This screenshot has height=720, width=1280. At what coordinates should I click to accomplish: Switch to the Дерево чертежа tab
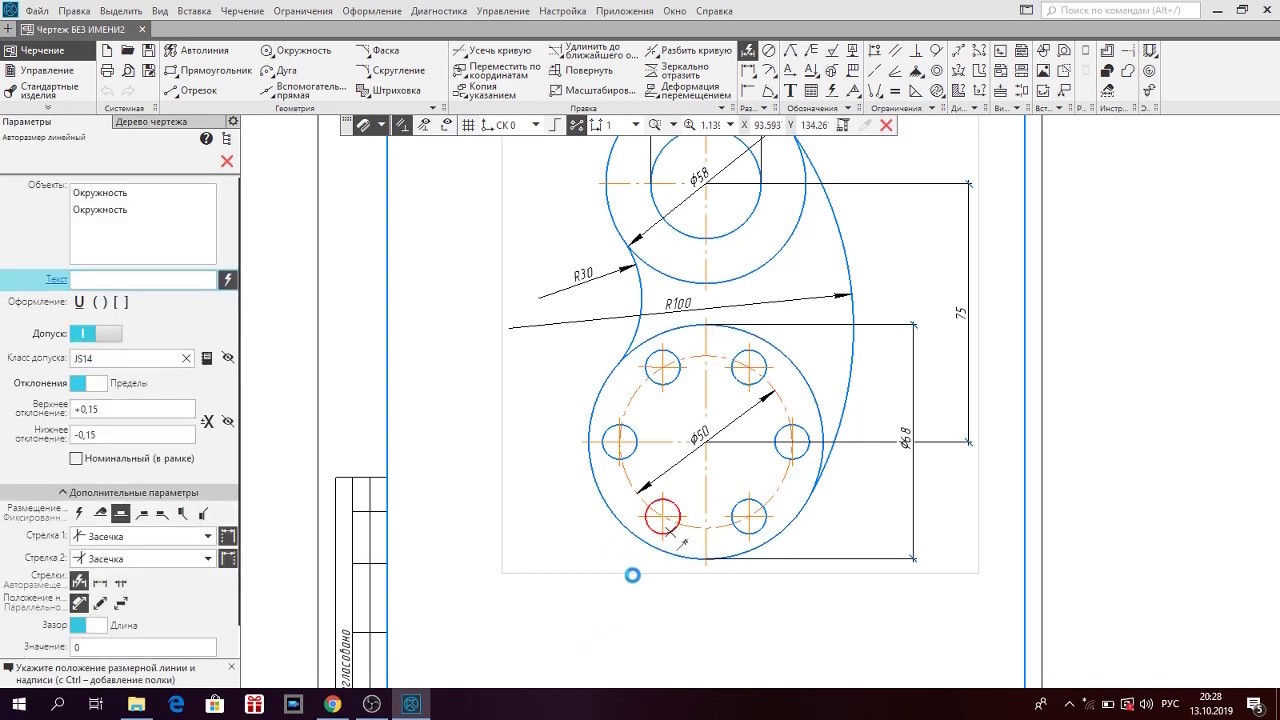point(151,122)
